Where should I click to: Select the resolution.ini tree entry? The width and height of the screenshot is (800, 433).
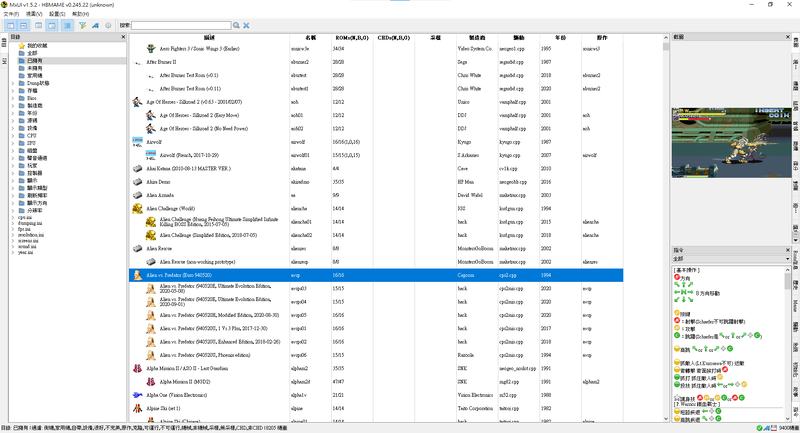[x=31, y=235]
